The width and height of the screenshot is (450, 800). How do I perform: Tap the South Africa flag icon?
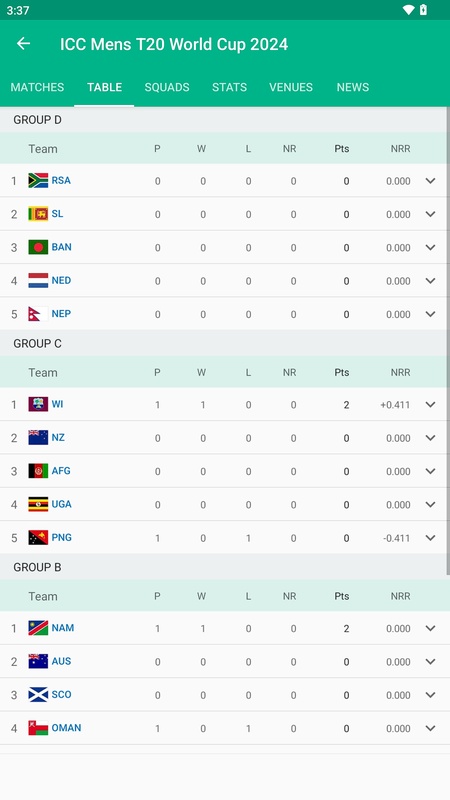coord(38,181)
